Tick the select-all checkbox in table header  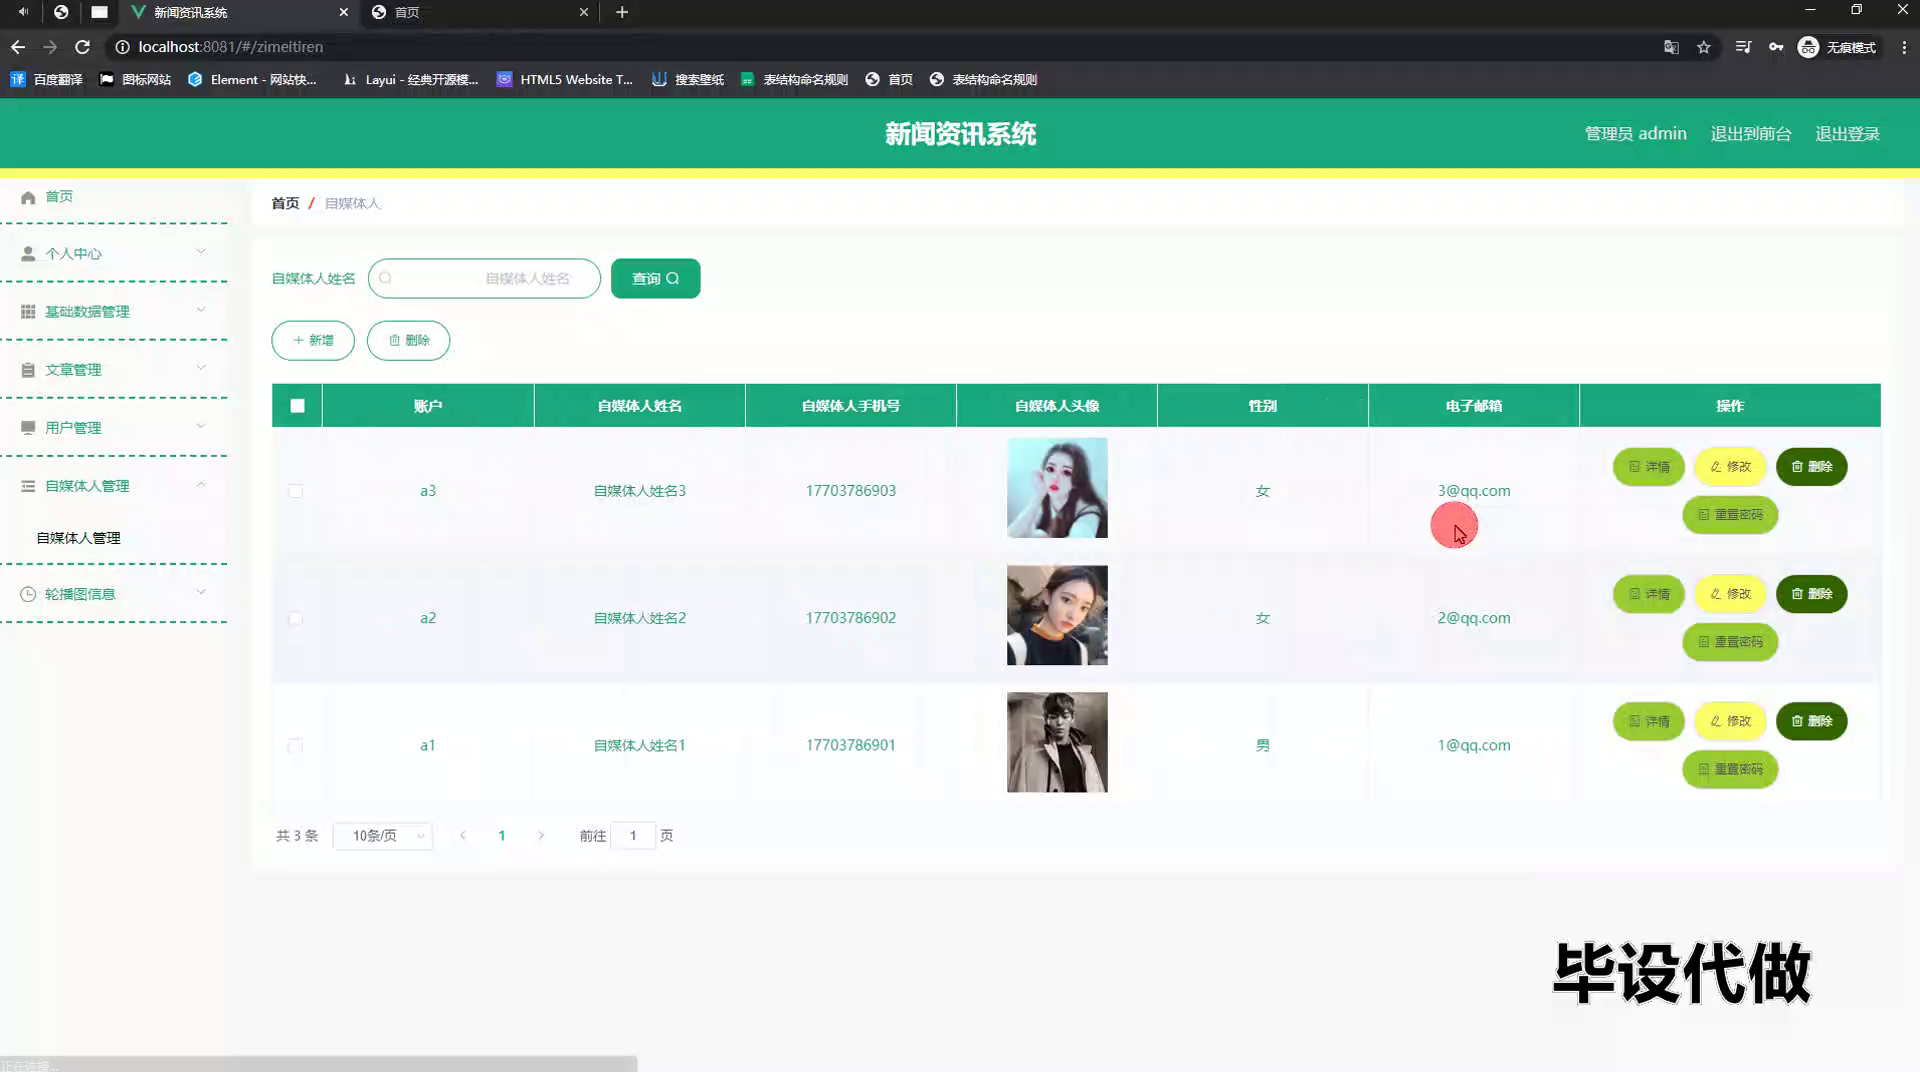point(297,406)
